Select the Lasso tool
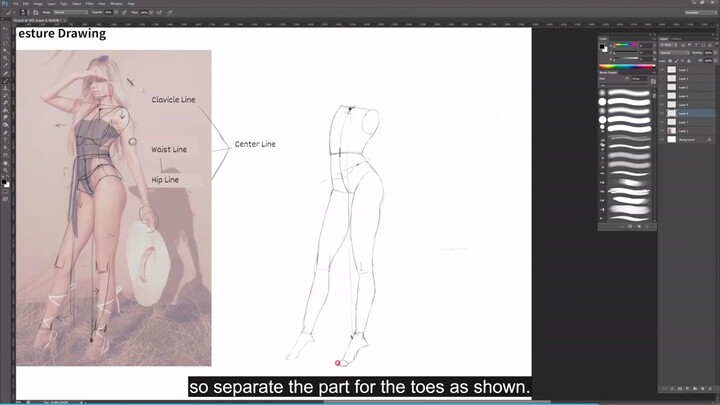 click(6, 43)
